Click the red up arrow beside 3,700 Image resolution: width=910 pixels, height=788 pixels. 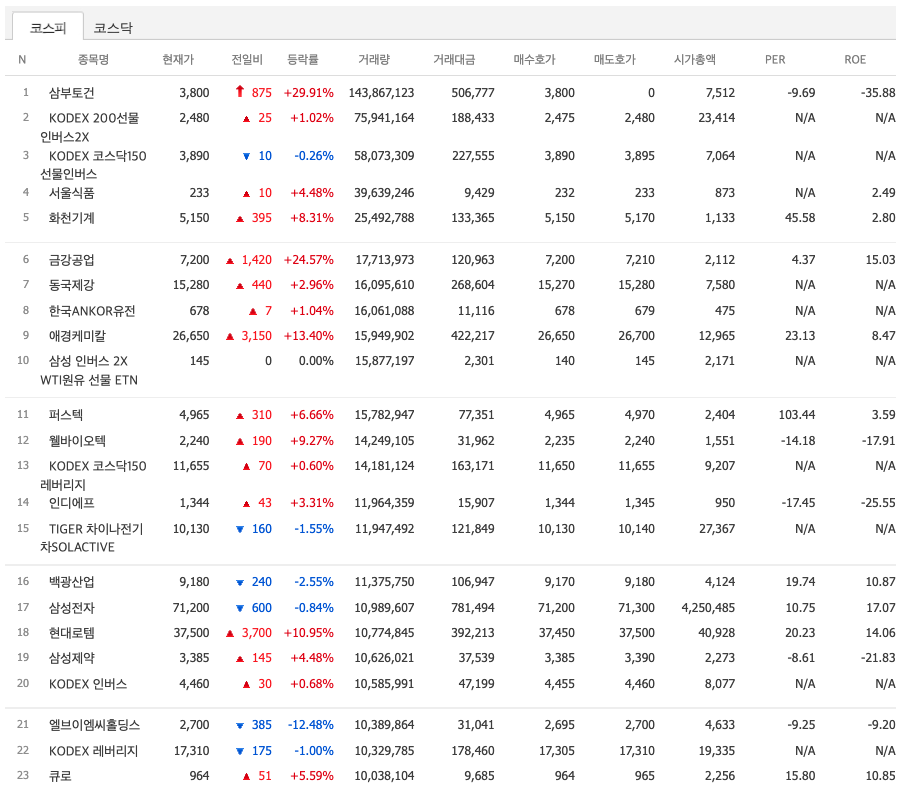click(x=230, y=633)
